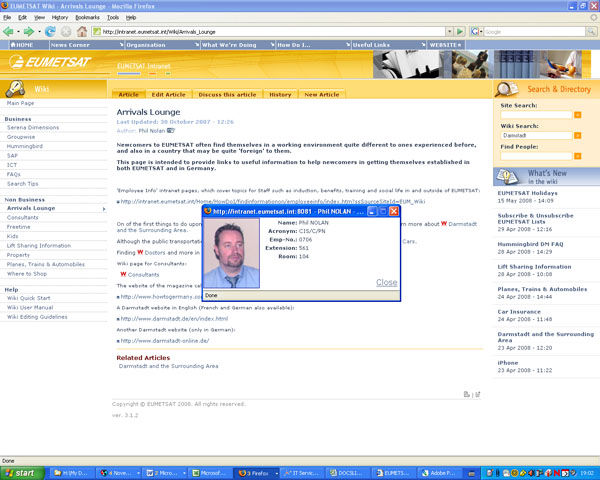Switch to the Edit Article tab

tap(168, 94)
